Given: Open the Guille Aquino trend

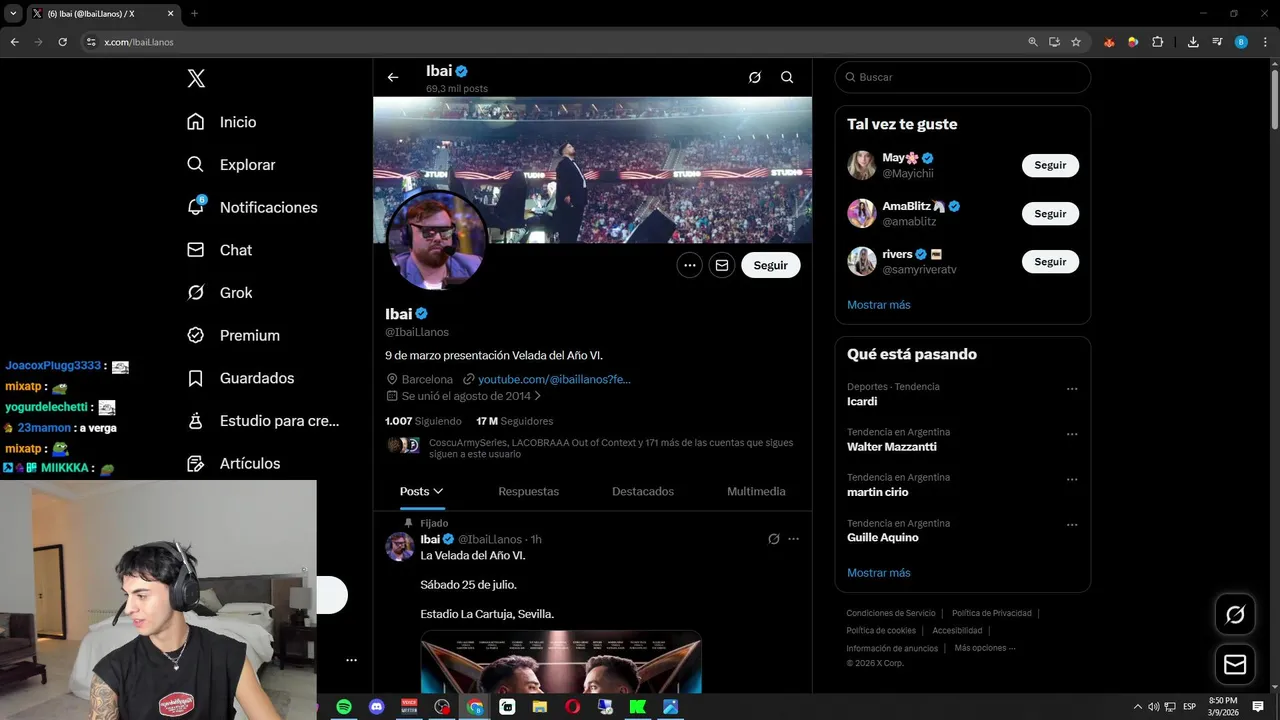Looking at the screenshot, I should click(x=883, y=538).
